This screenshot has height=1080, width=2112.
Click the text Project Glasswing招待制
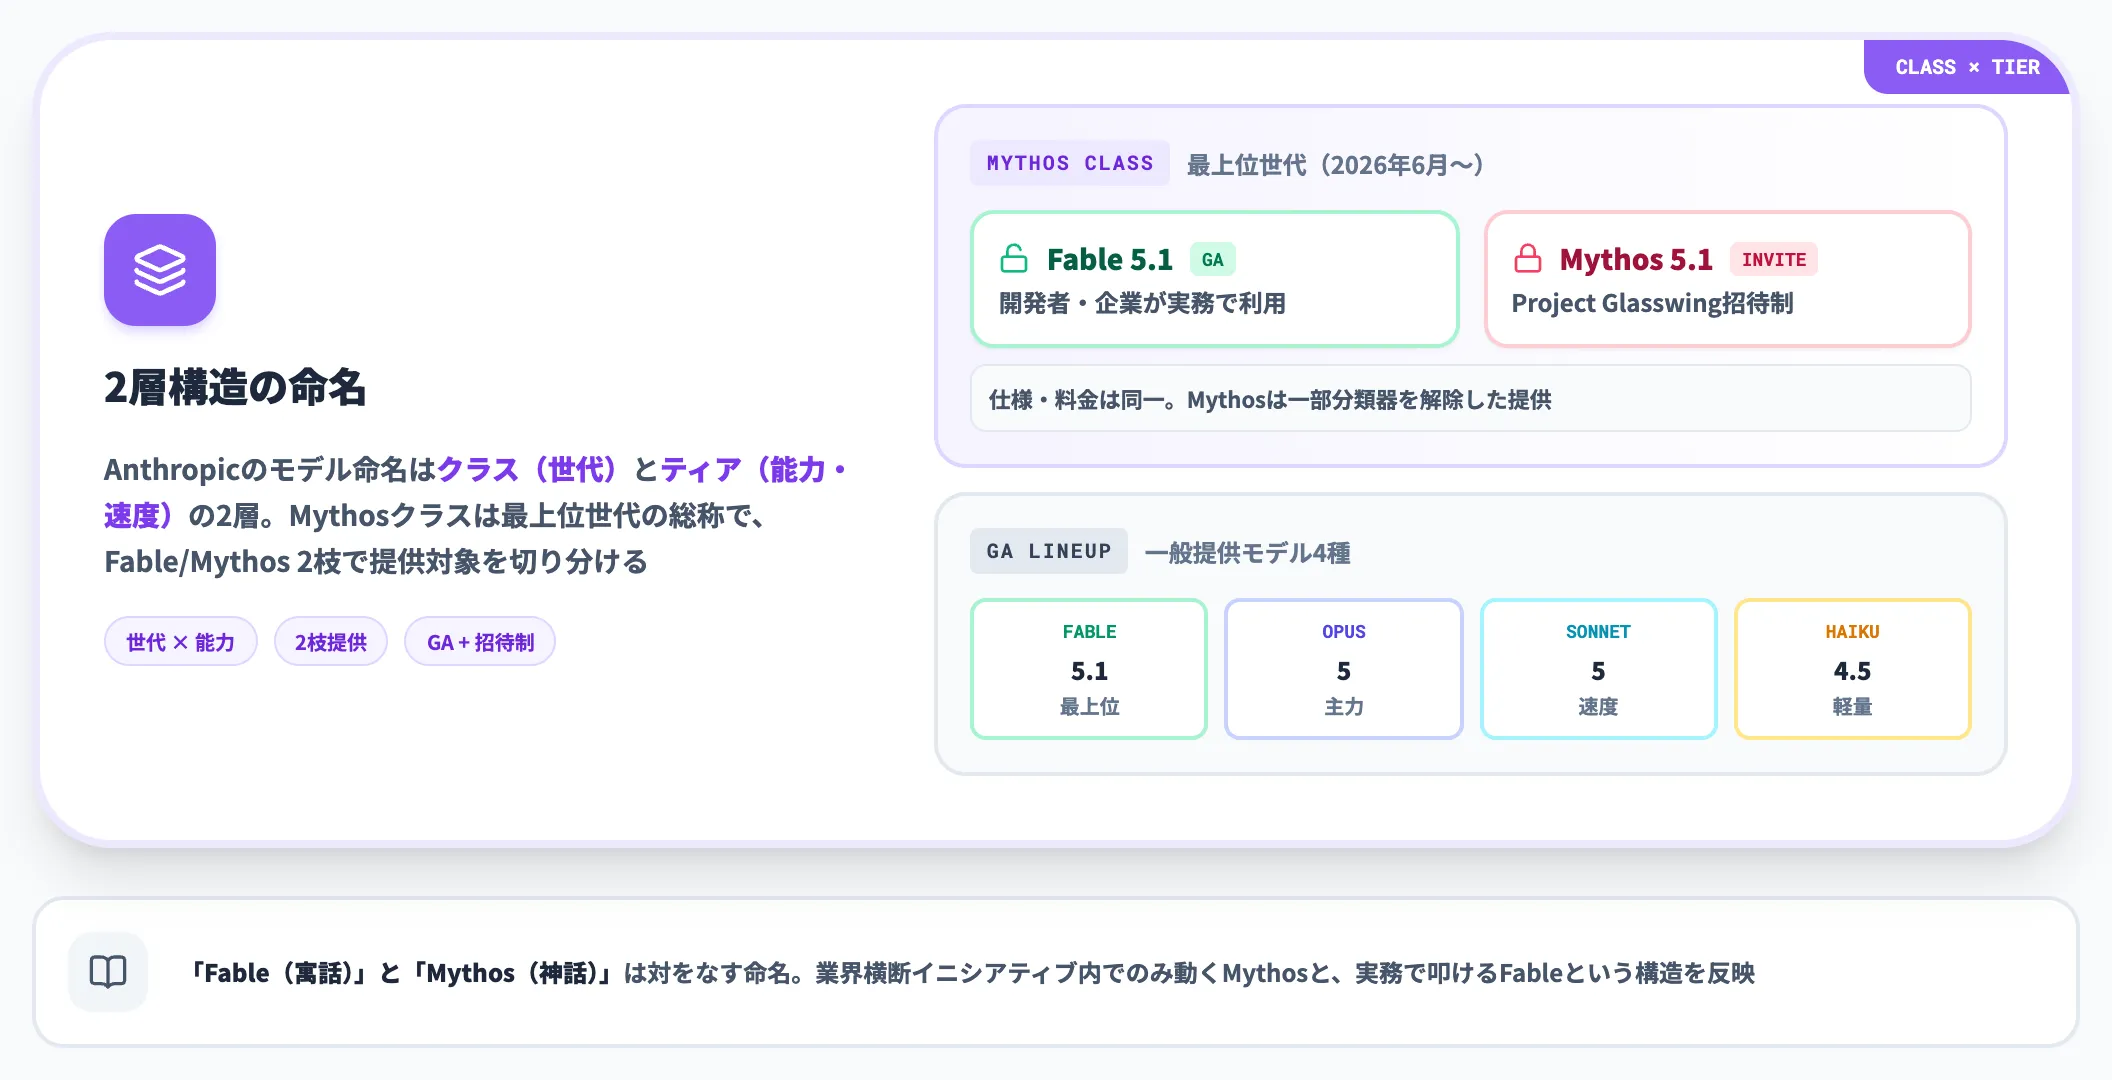point(1652,303)
